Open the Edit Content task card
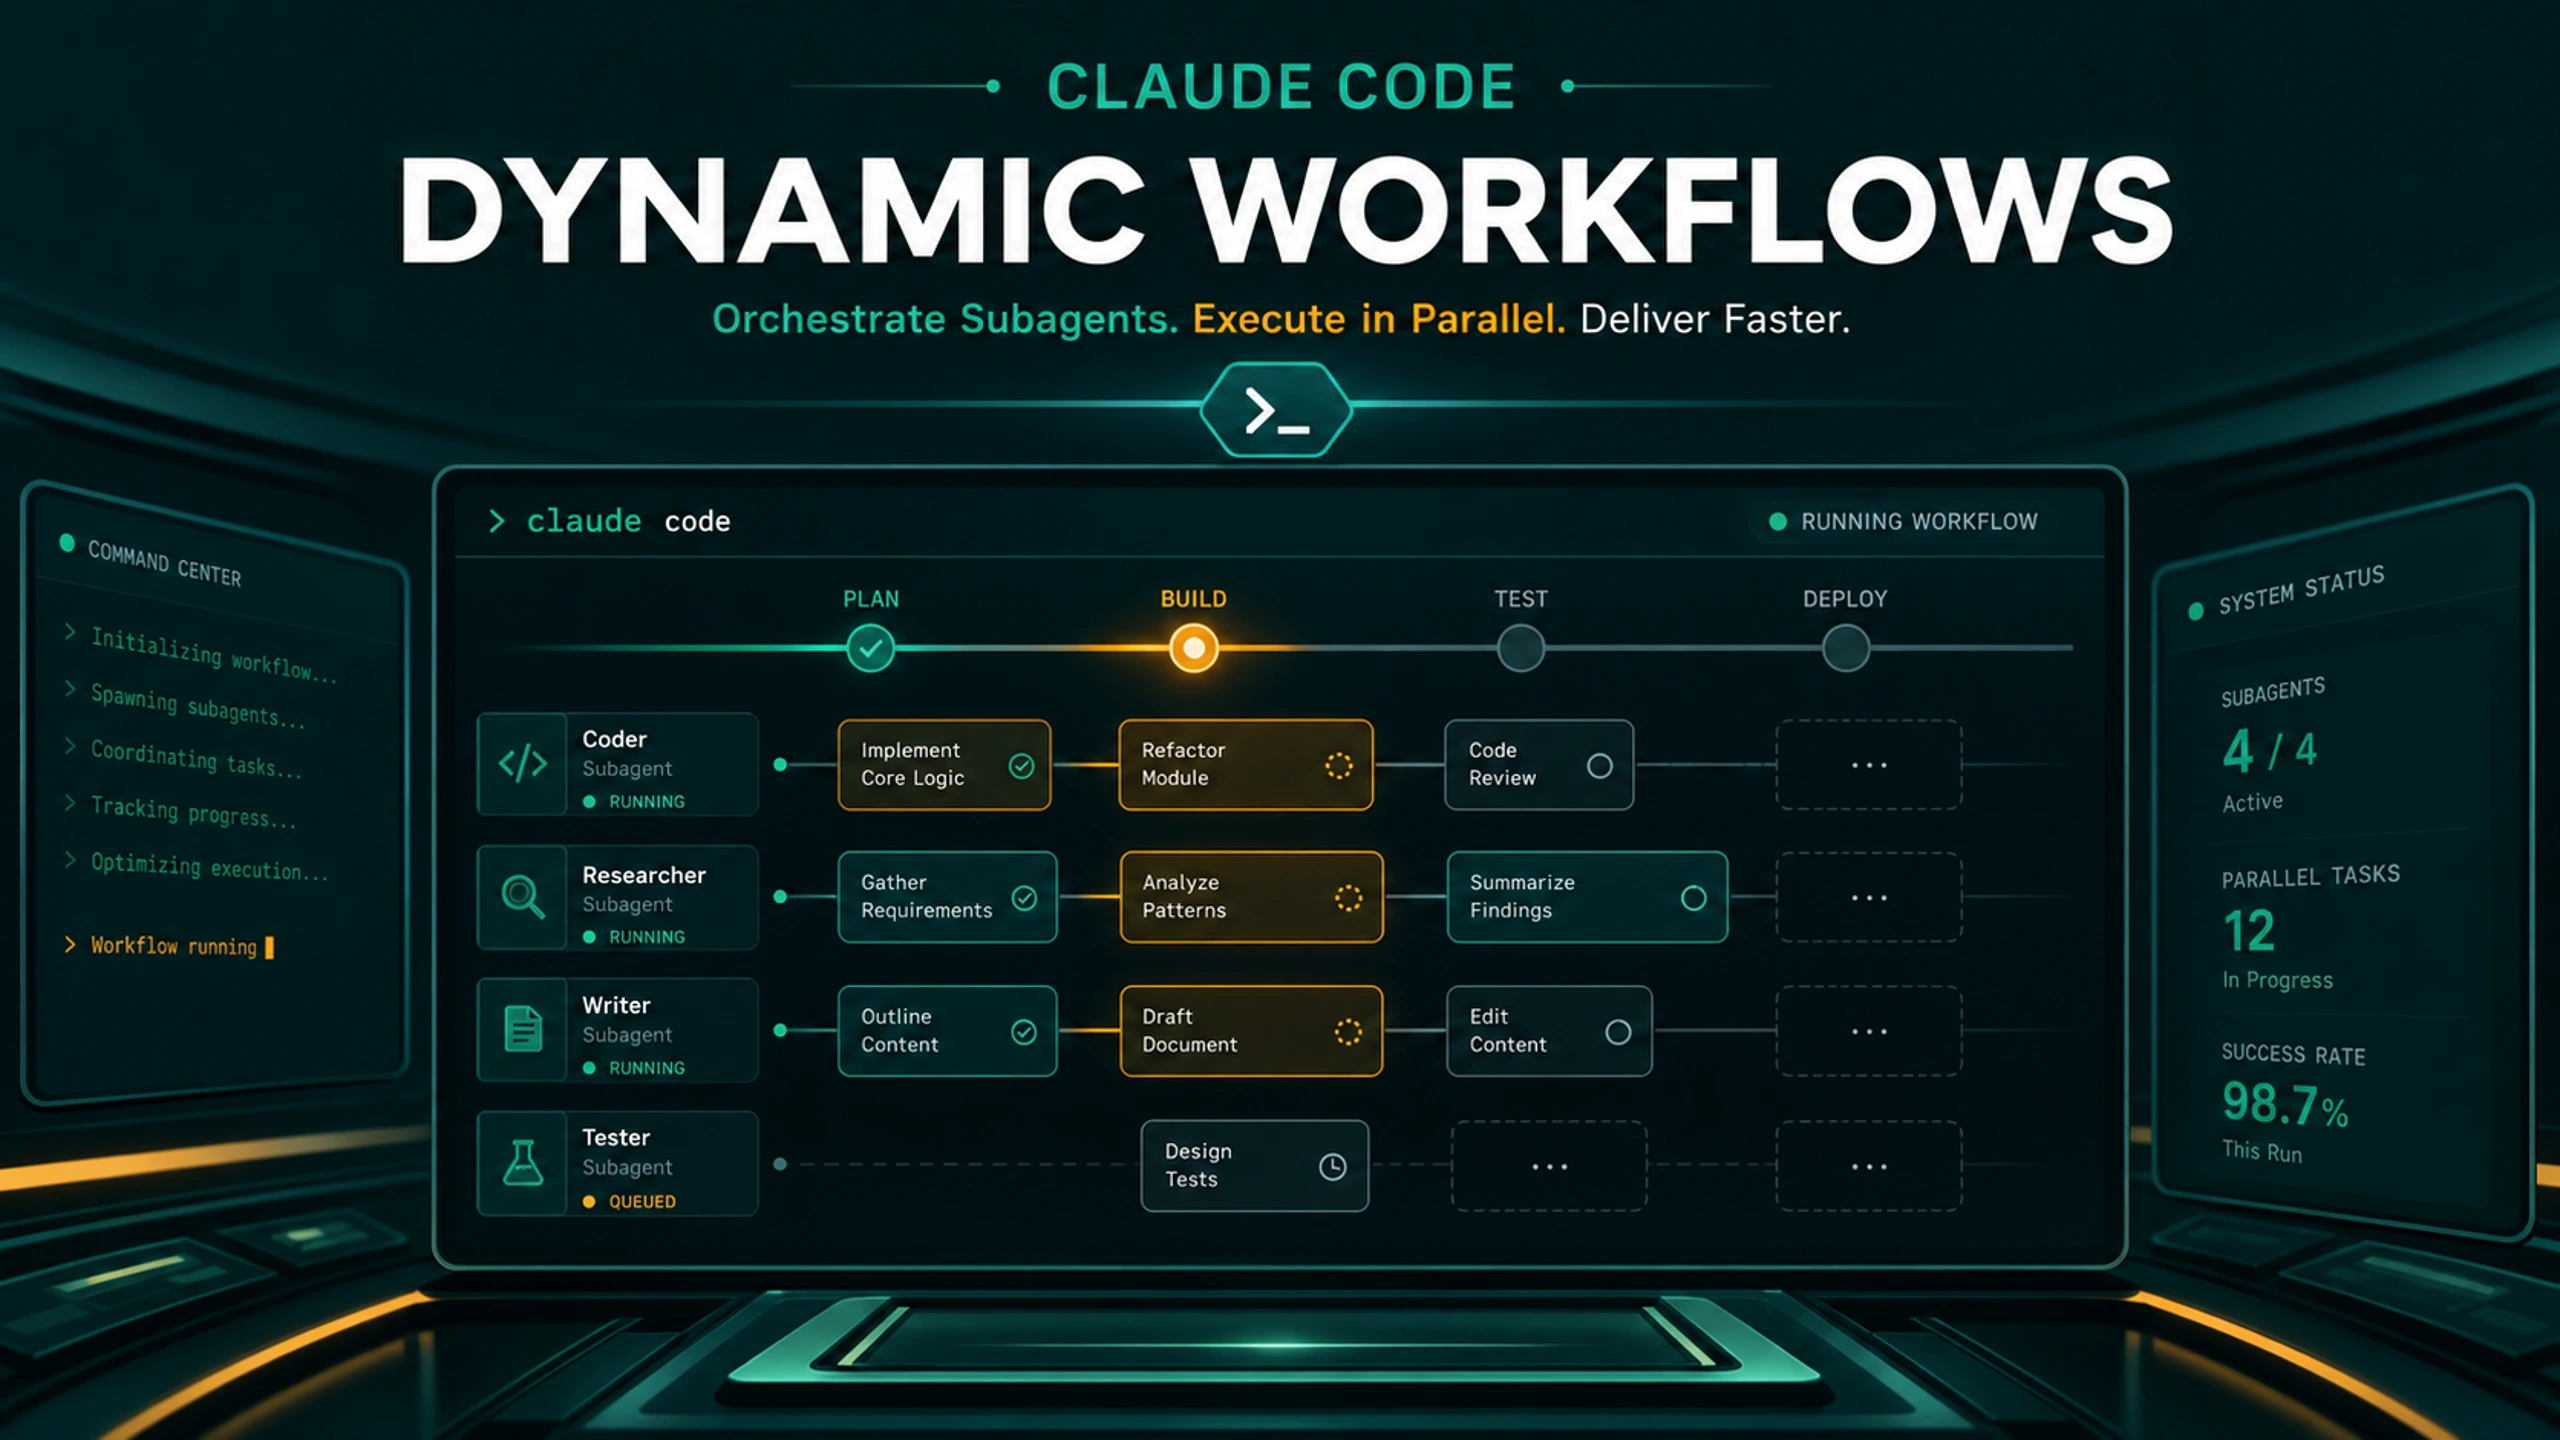Image resolution: width=2560 pixels, height=1440 pixels. (1550, 1031)
